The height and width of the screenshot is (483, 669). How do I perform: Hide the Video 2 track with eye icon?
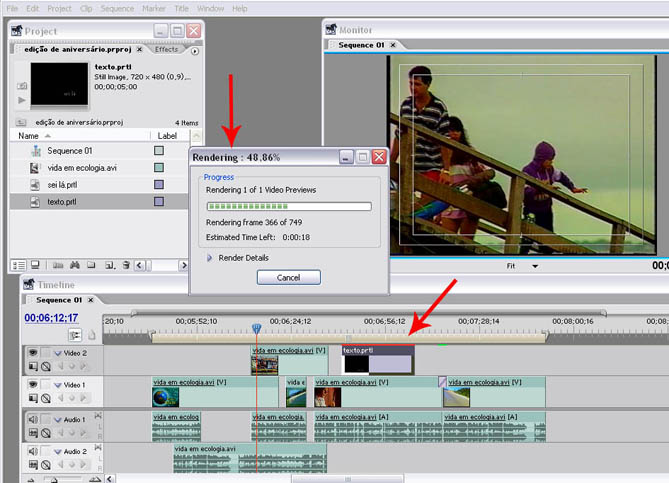32,353
